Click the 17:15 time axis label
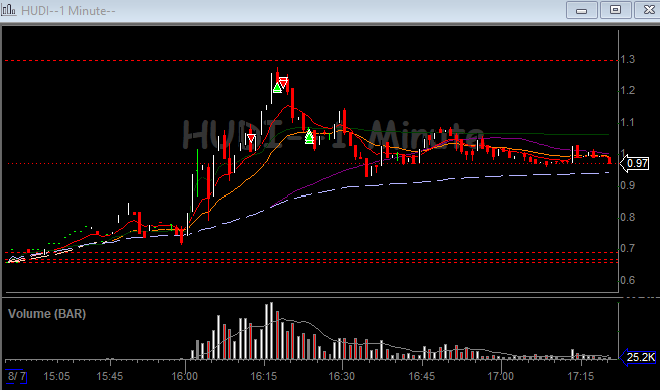 [580, 376]
